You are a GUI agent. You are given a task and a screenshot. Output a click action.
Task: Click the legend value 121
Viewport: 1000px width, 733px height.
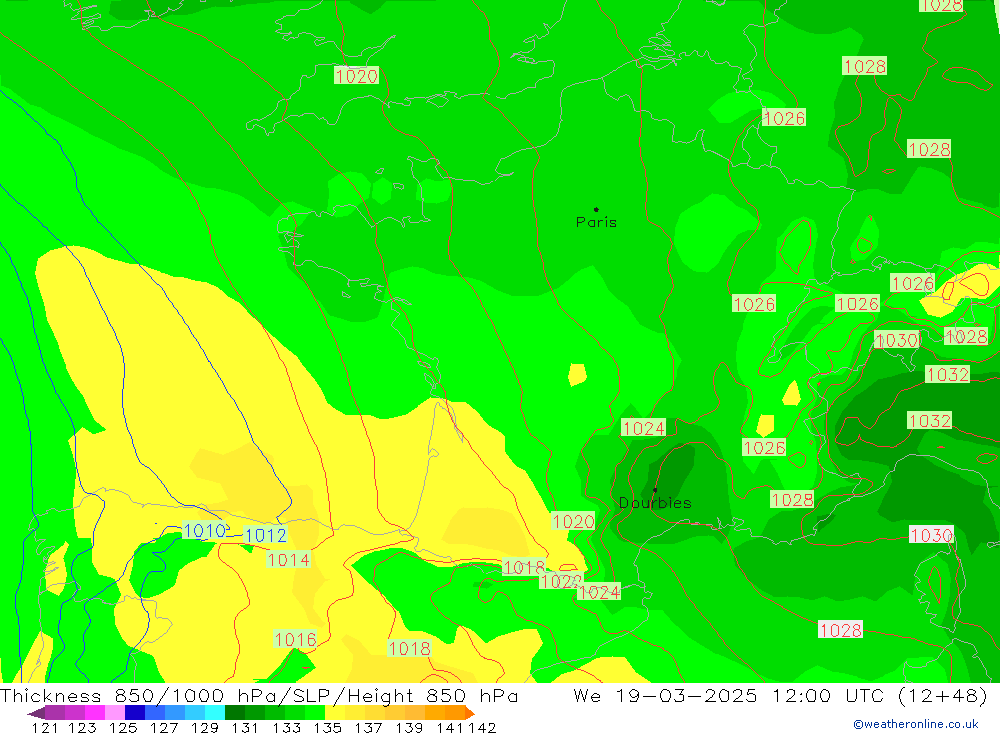(x=45, y=727)
